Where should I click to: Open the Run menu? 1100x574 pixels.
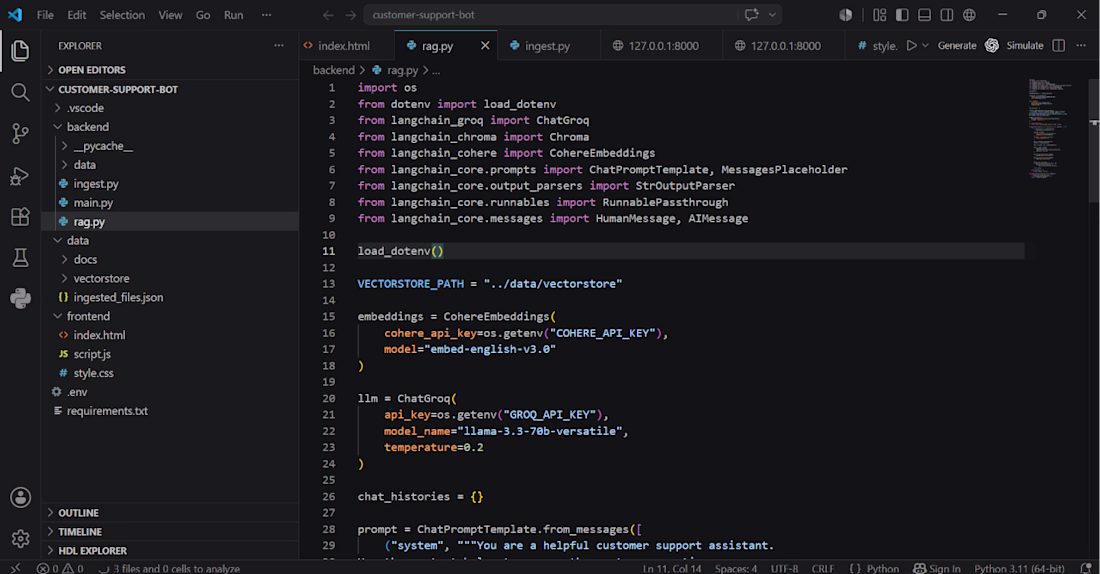click(x=234, y=15)
